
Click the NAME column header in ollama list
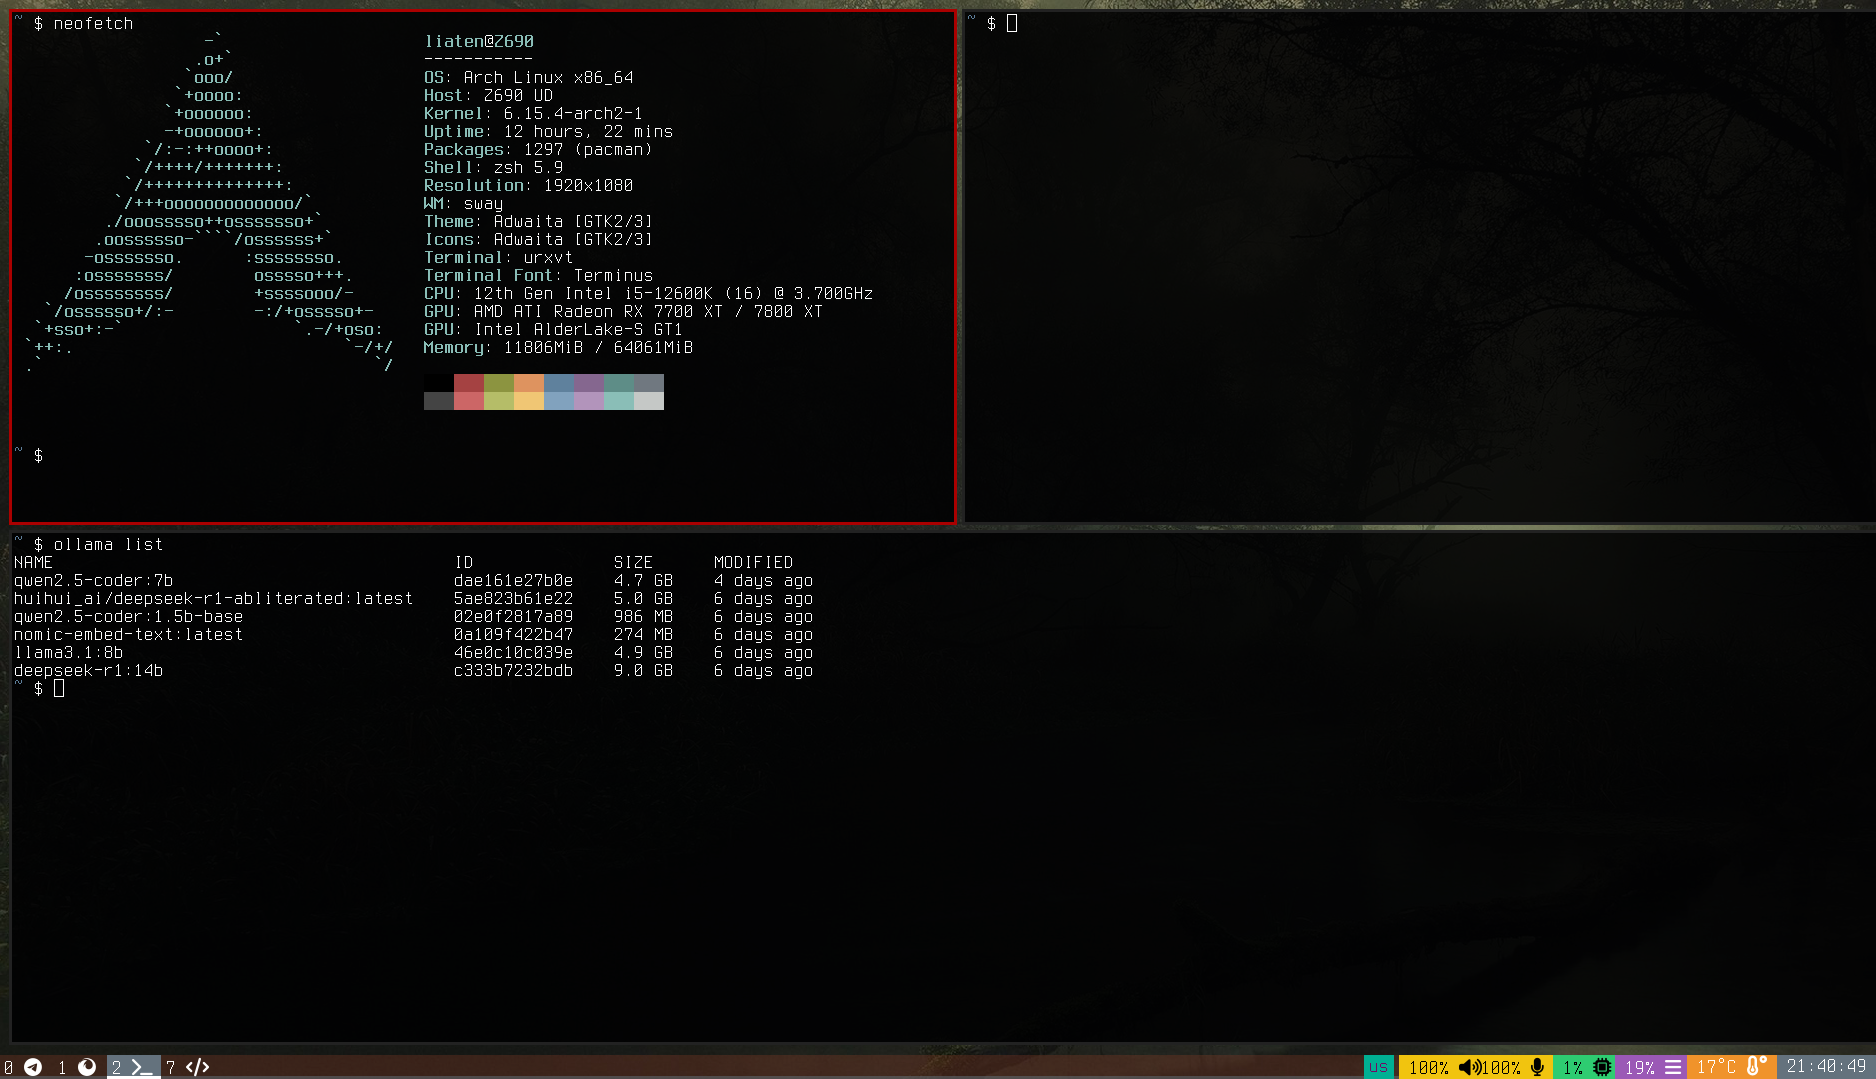point(34,562)
